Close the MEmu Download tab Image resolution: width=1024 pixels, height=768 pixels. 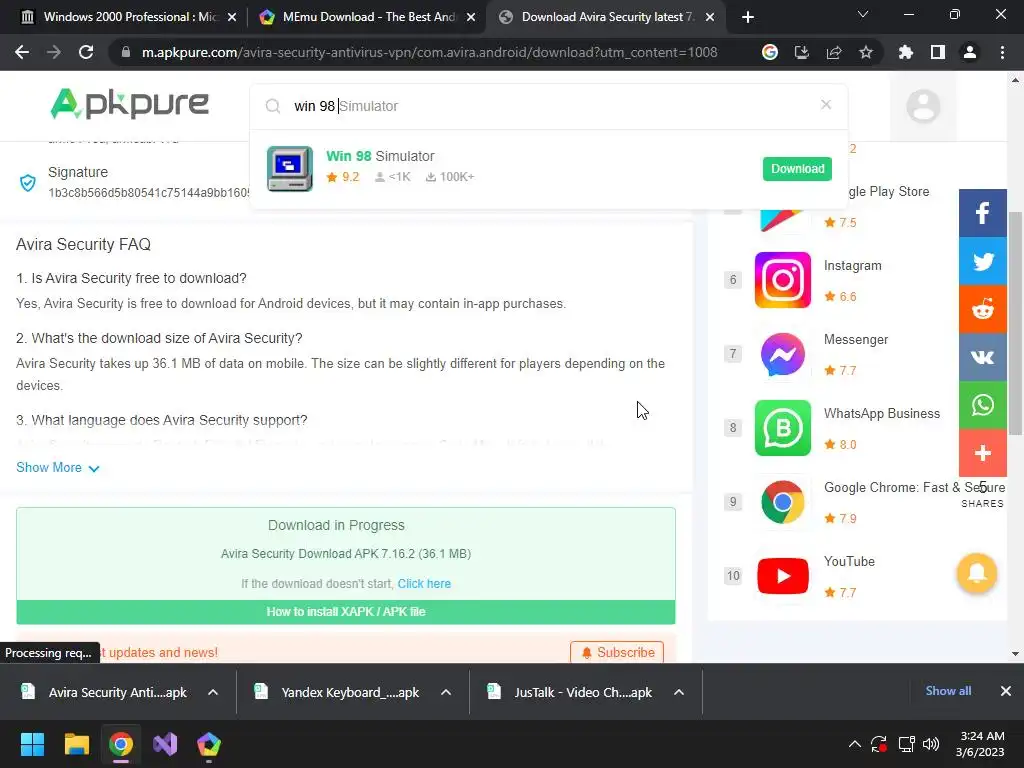[x=471, y=17]
